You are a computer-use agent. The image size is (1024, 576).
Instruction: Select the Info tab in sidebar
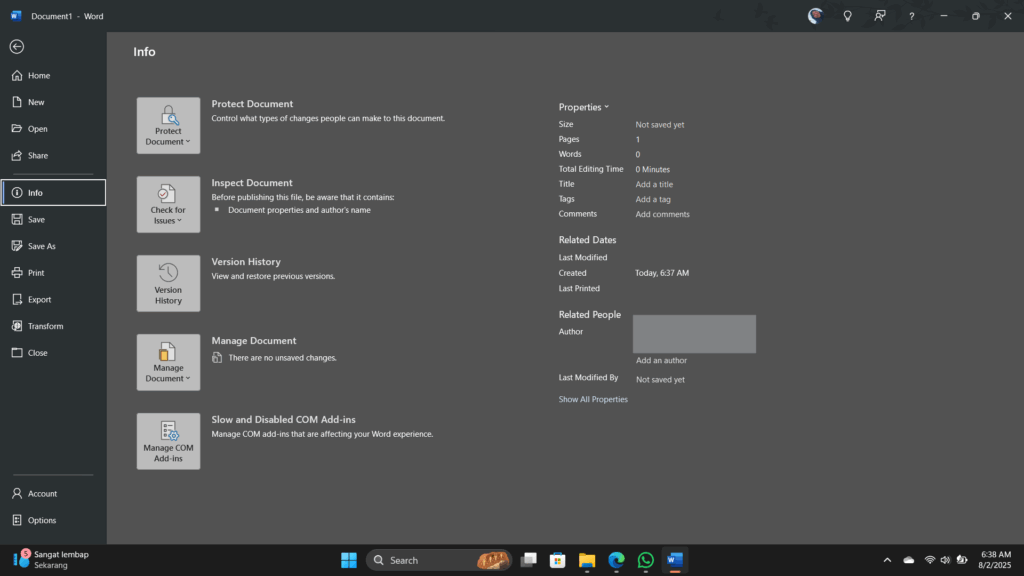[x=53, y=193]
